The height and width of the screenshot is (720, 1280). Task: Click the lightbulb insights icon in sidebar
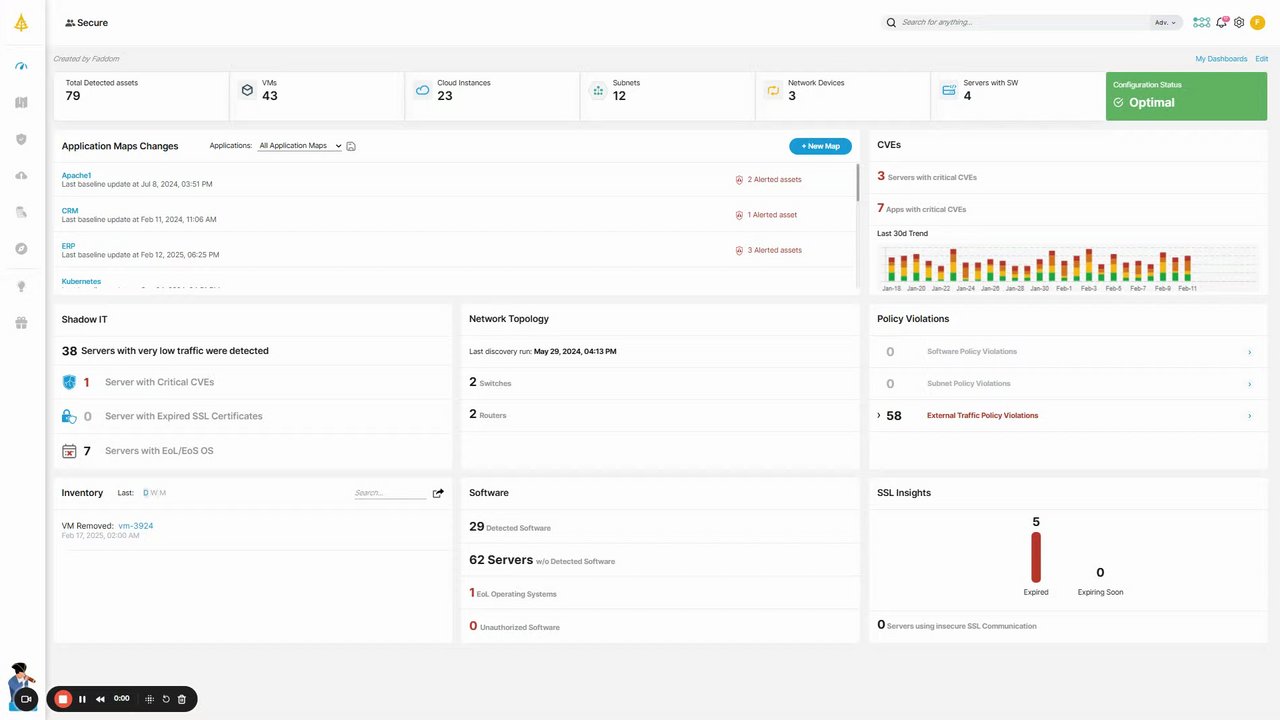coord(21,286)
